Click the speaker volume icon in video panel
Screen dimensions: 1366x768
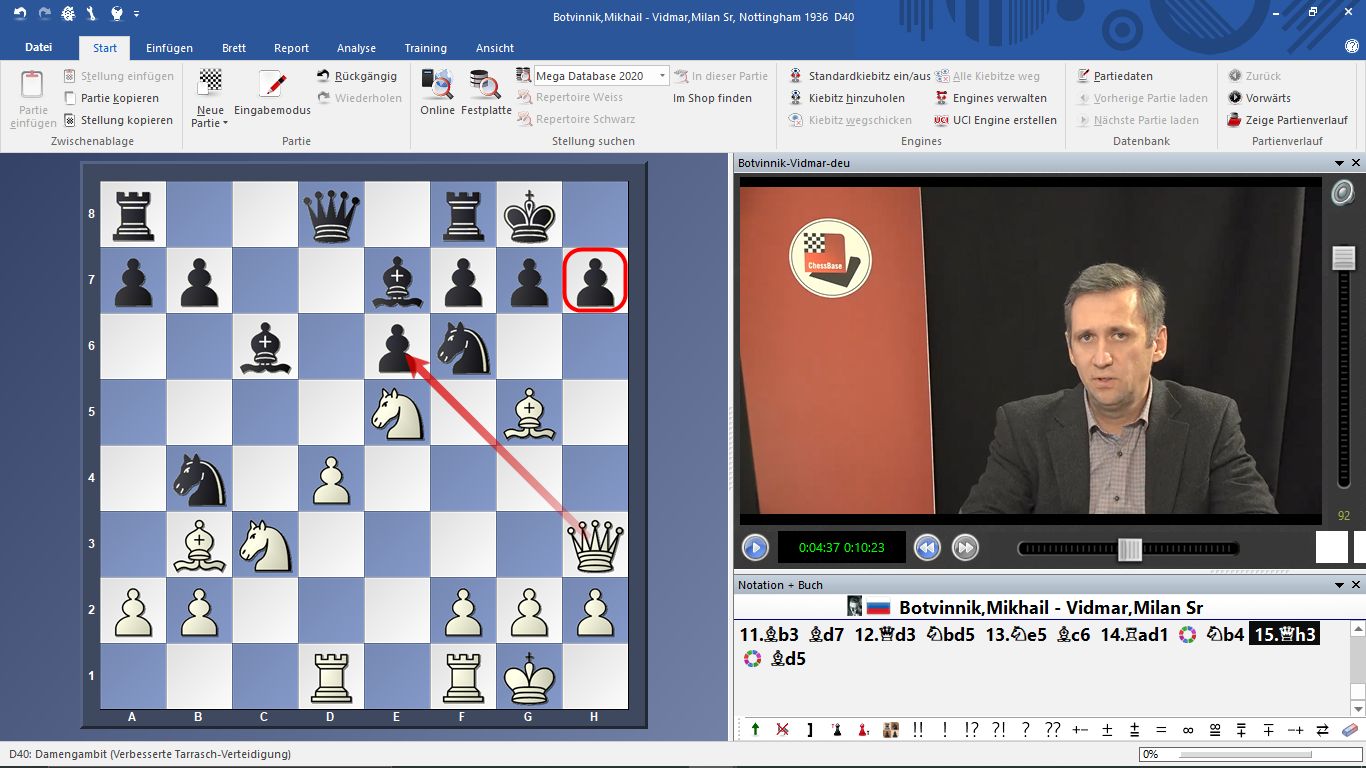point(1342,192)
